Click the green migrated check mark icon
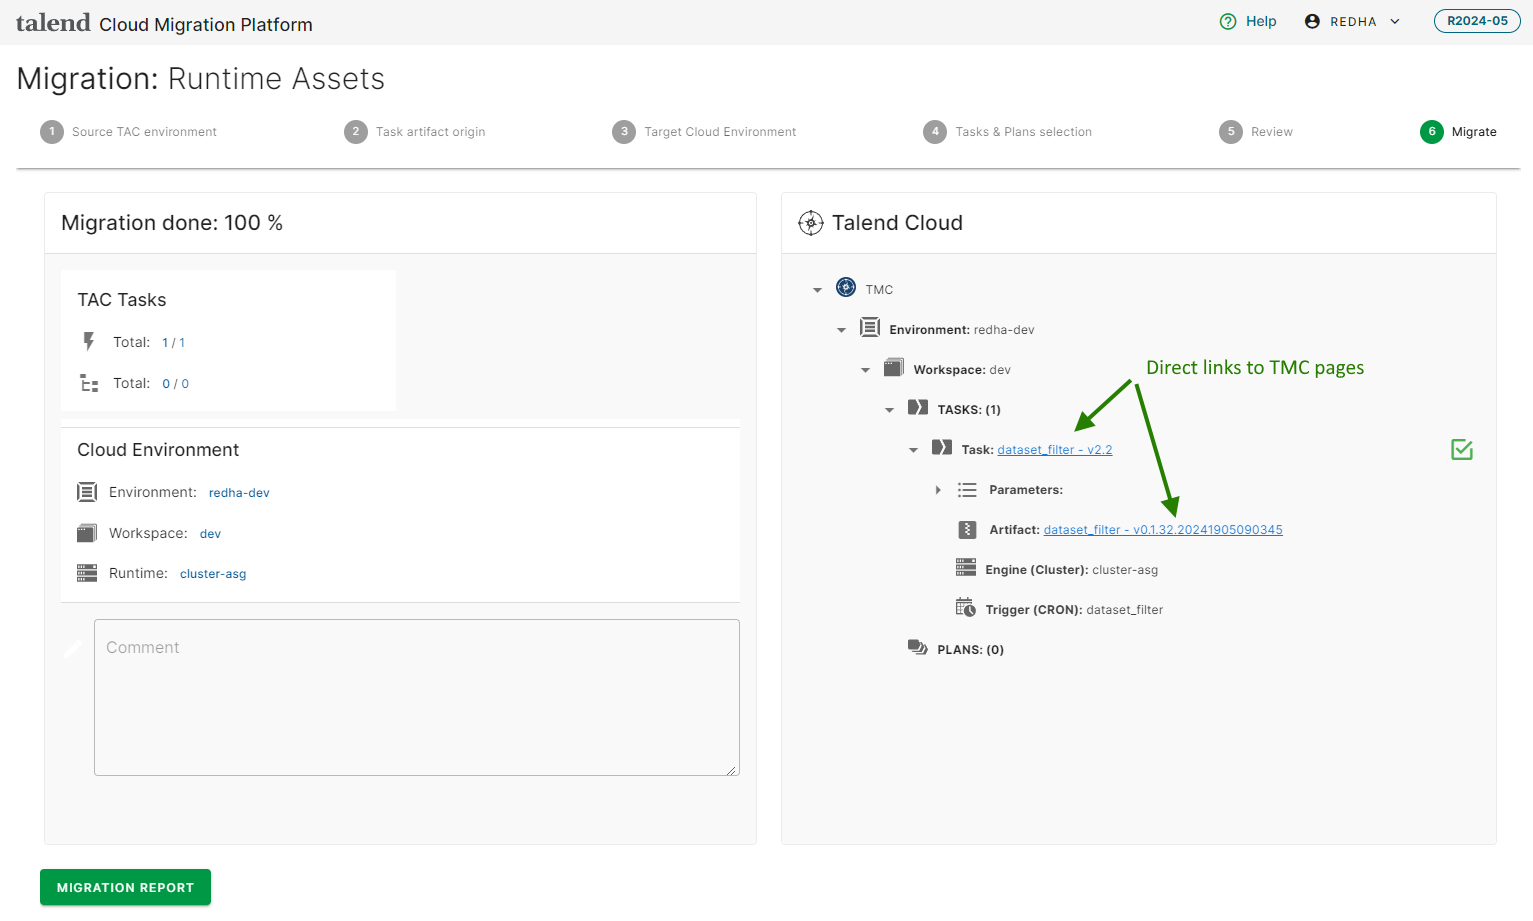The height and width of the screenshot is (921, 1533). tap(1462, 450)
